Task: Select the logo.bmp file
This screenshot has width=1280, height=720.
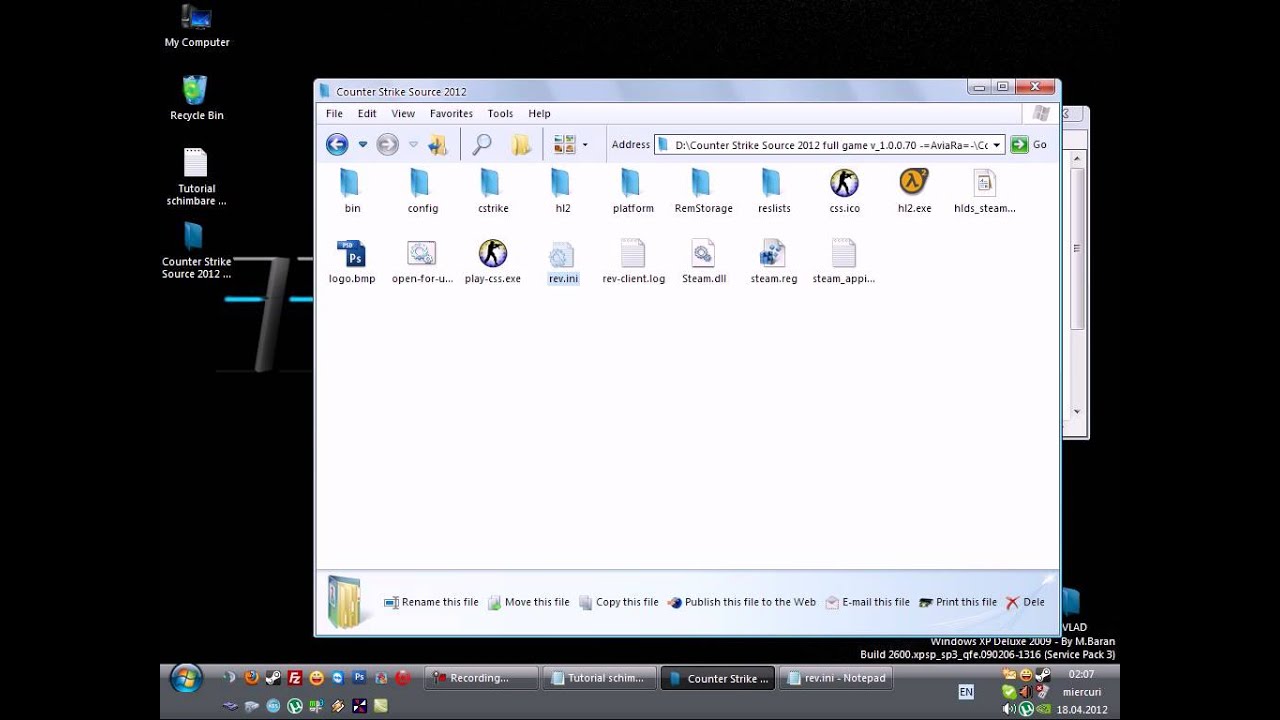Action: click(351, 261)
